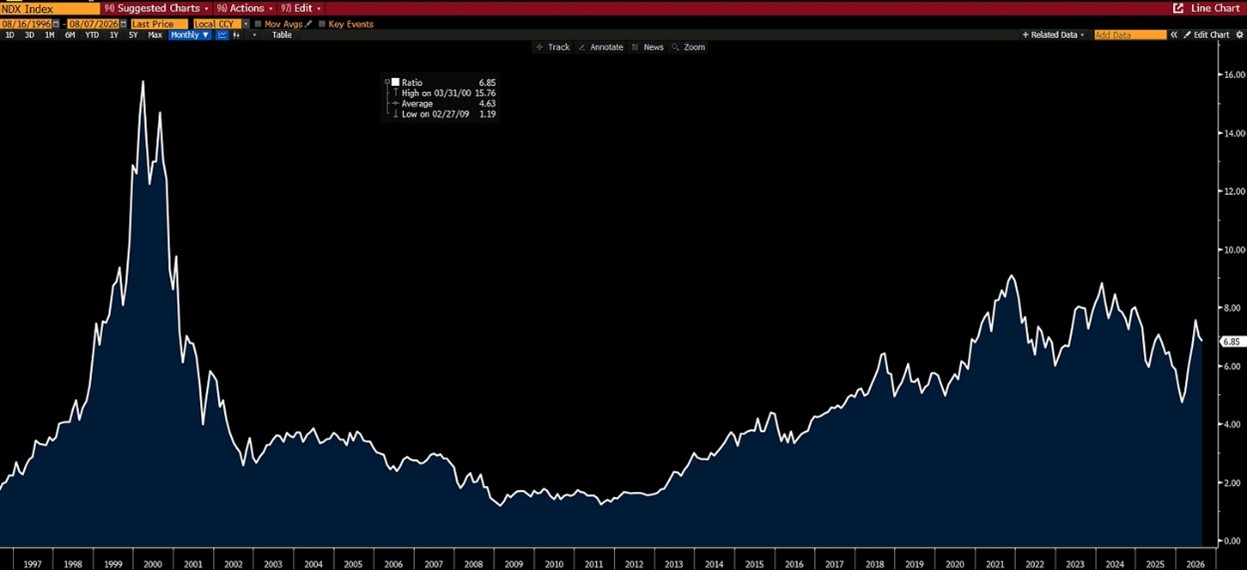The image size is (1247, 570).
Task: Click the Add Data input field
Action: point(1130,35)
